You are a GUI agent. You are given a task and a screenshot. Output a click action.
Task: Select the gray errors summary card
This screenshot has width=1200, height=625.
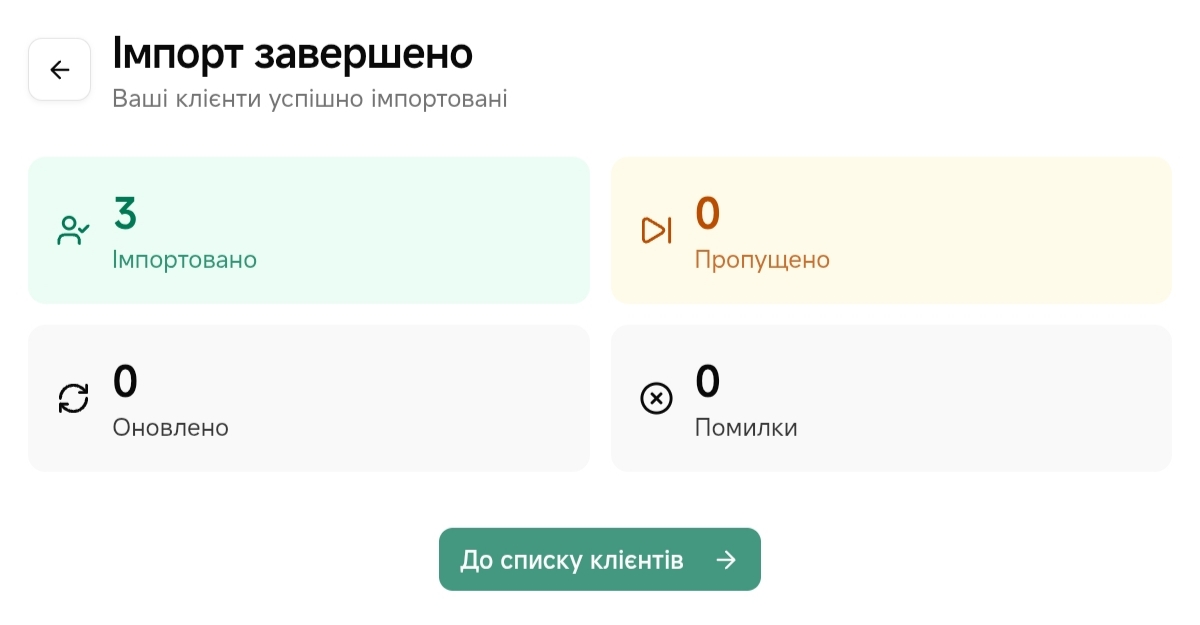click(980, 398)
